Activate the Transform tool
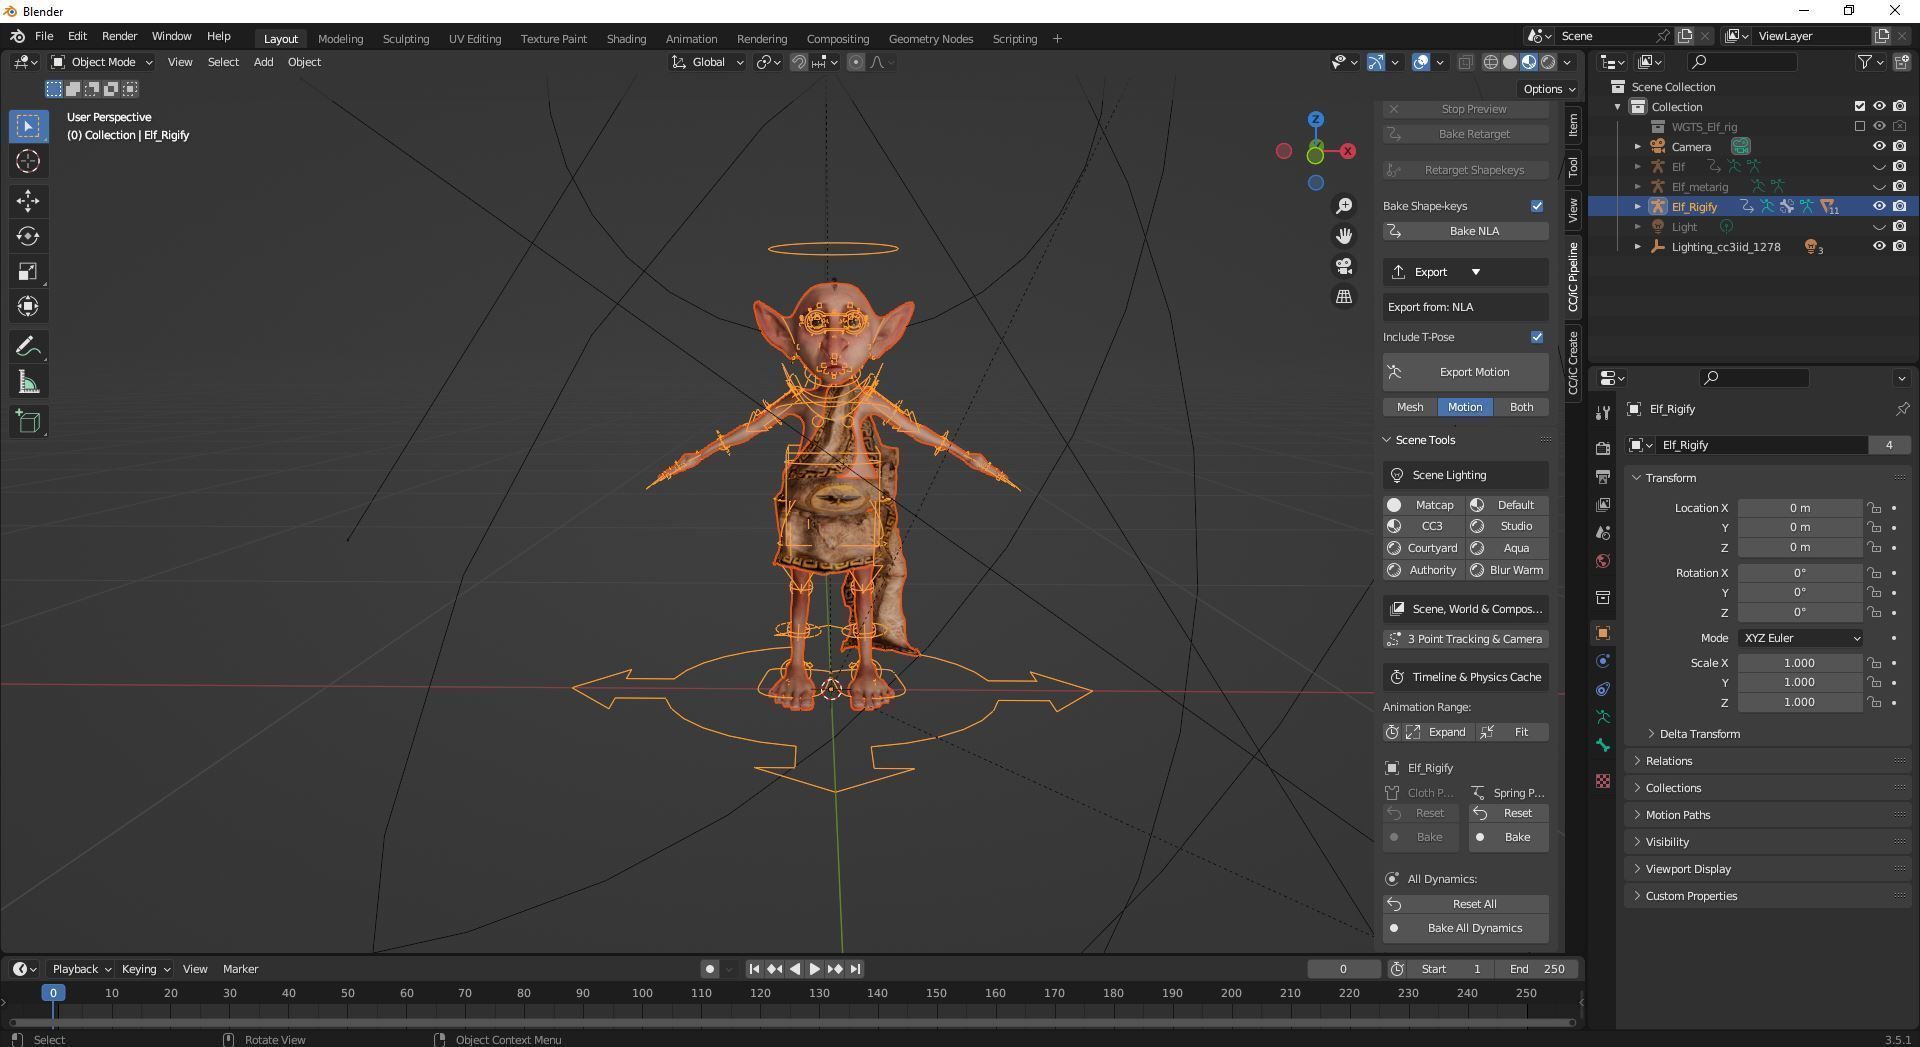Image resolution: width=1920 pixels, height=1047 pixels. [x=28, y=306]
